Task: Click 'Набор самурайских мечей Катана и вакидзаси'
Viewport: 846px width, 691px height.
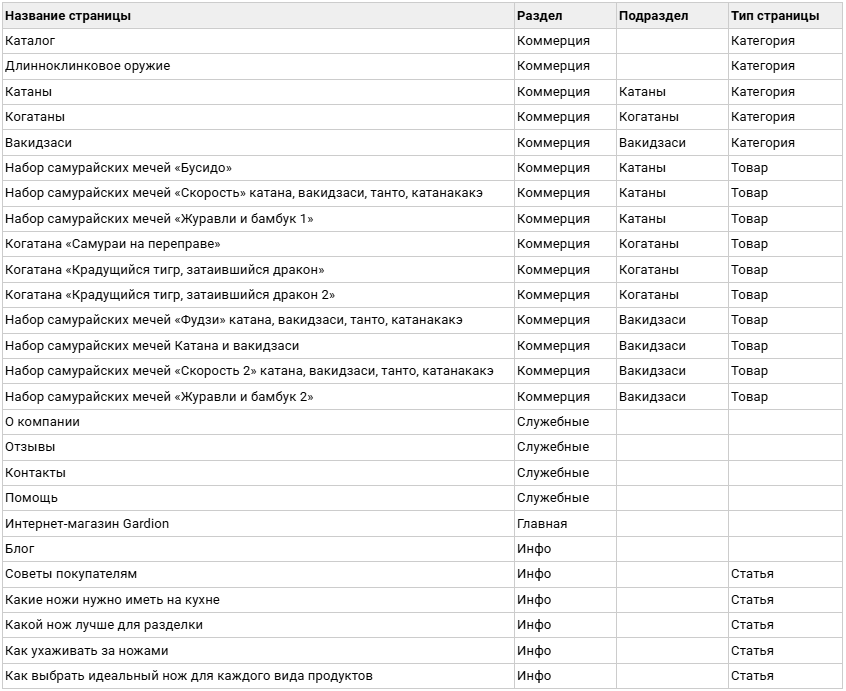Action: coord(258,346)
